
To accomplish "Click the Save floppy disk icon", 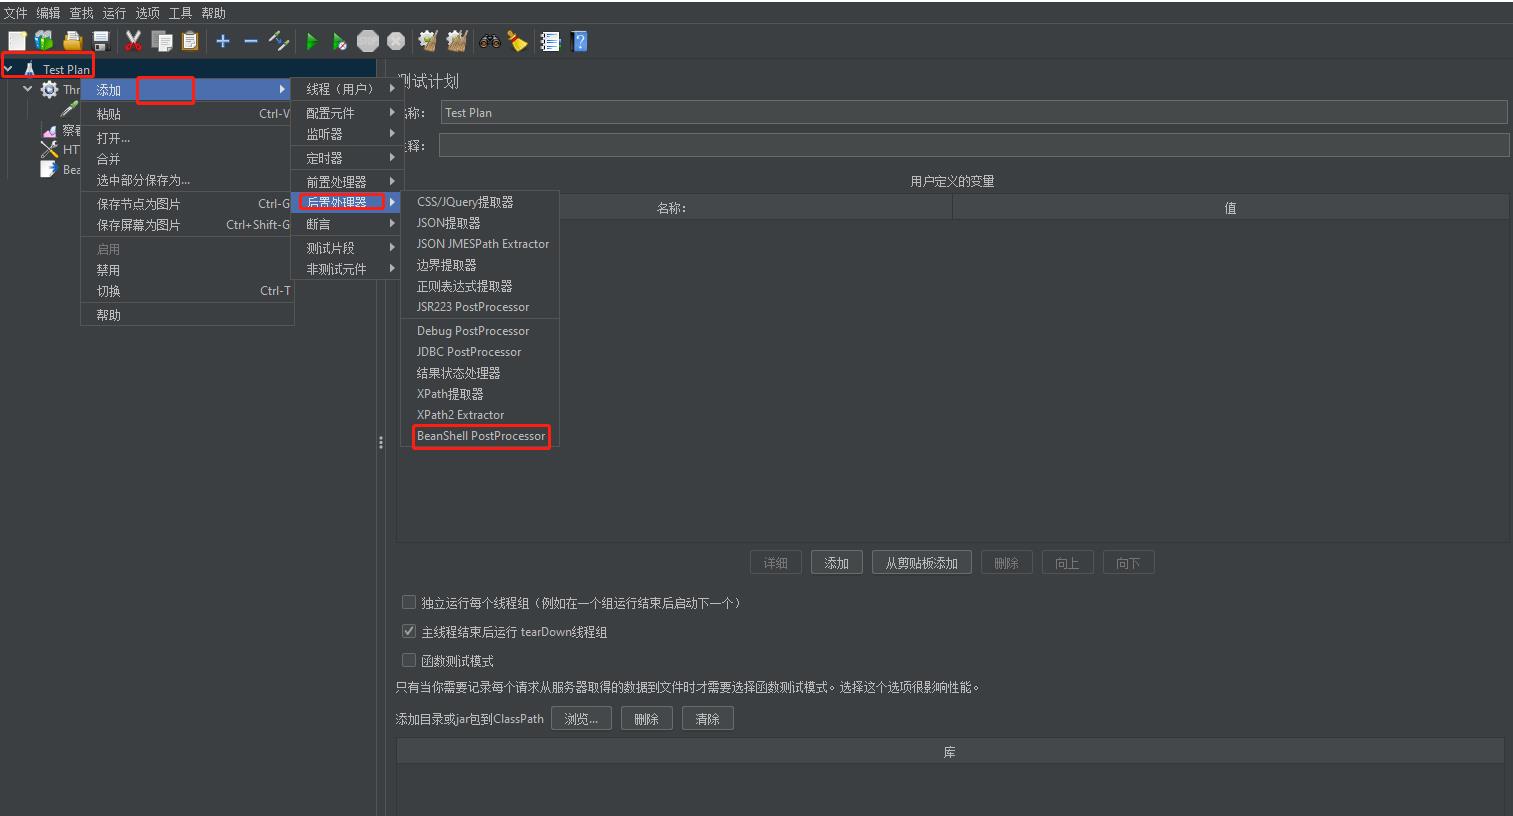I will [x=100, y=41].
